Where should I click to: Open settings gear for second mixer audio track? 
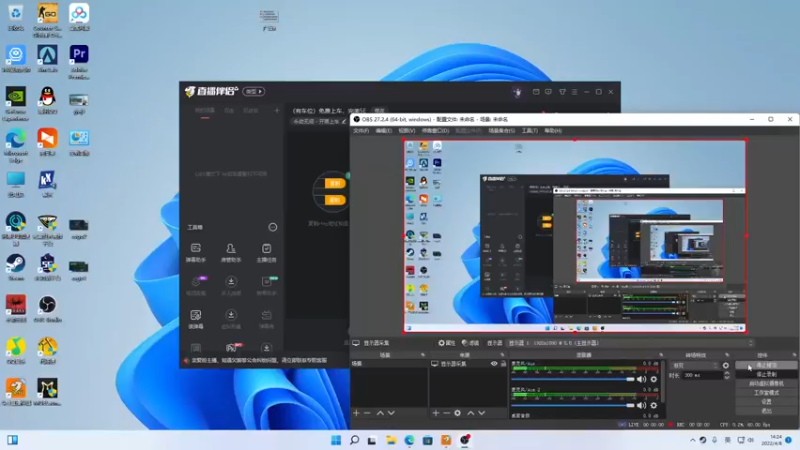pyautogui.click(x=654, y=405)
